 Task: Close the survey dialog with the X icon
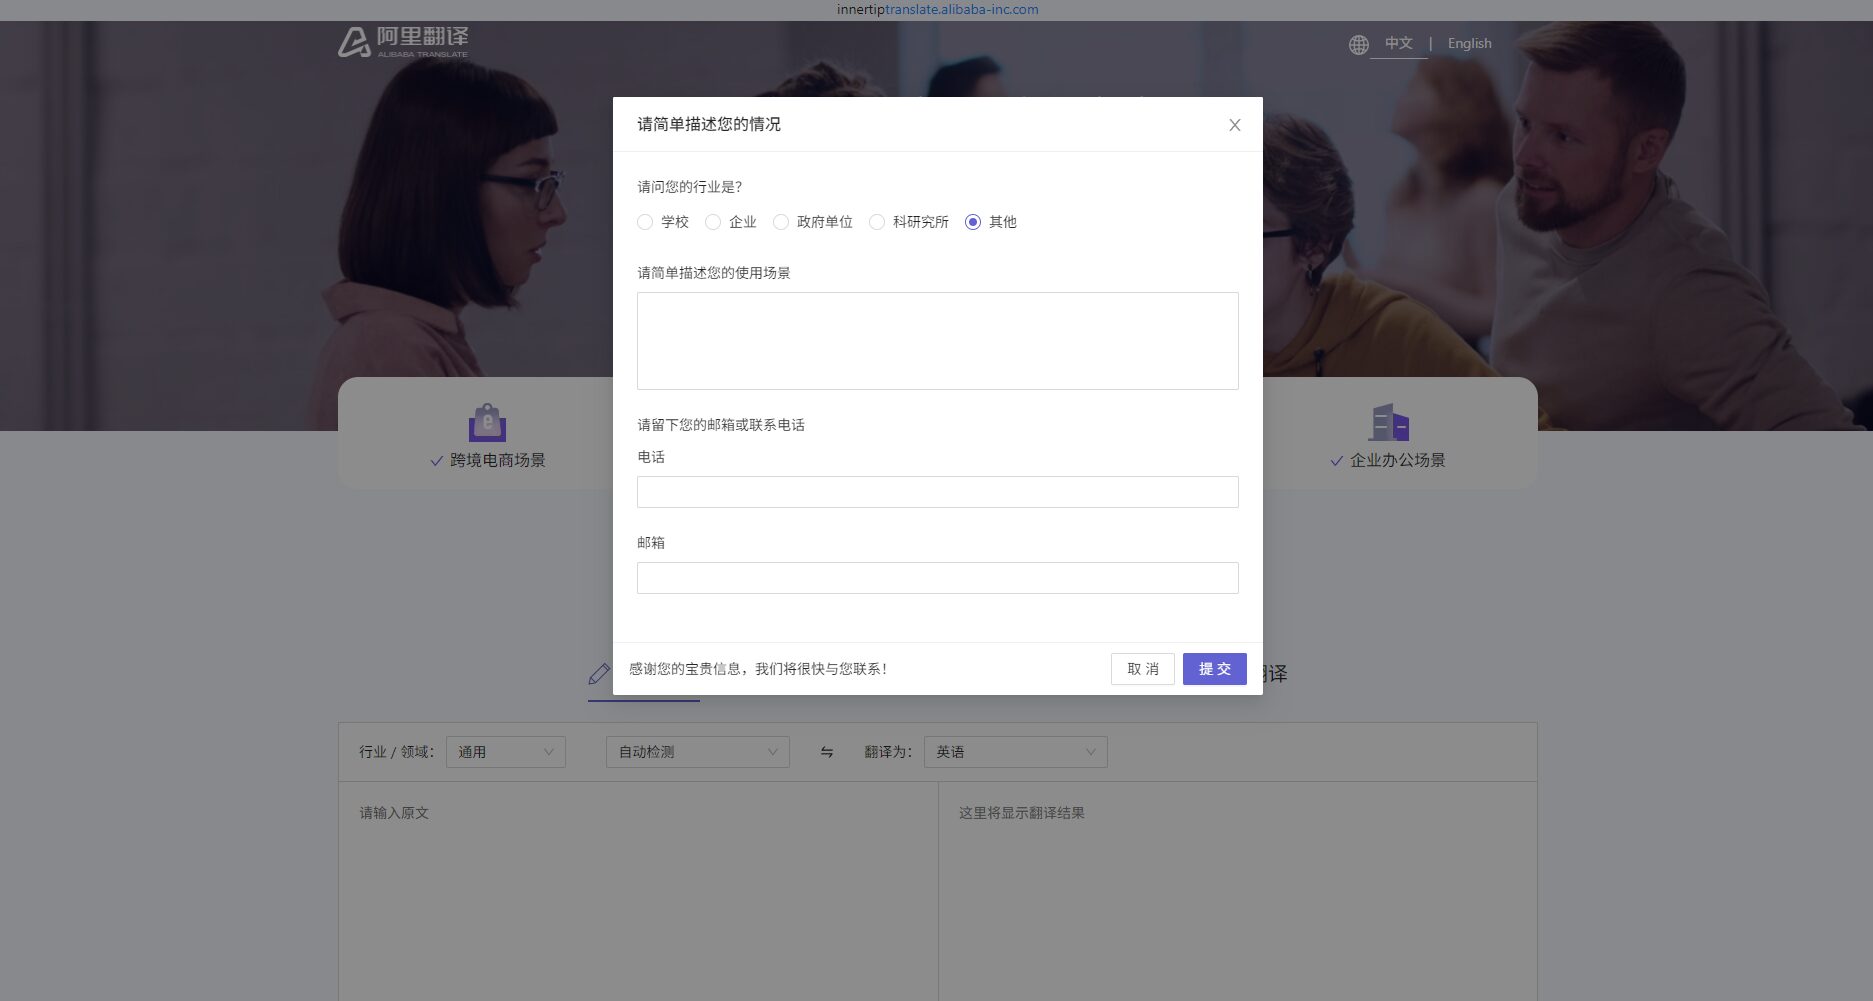(x=1234, y=124)
